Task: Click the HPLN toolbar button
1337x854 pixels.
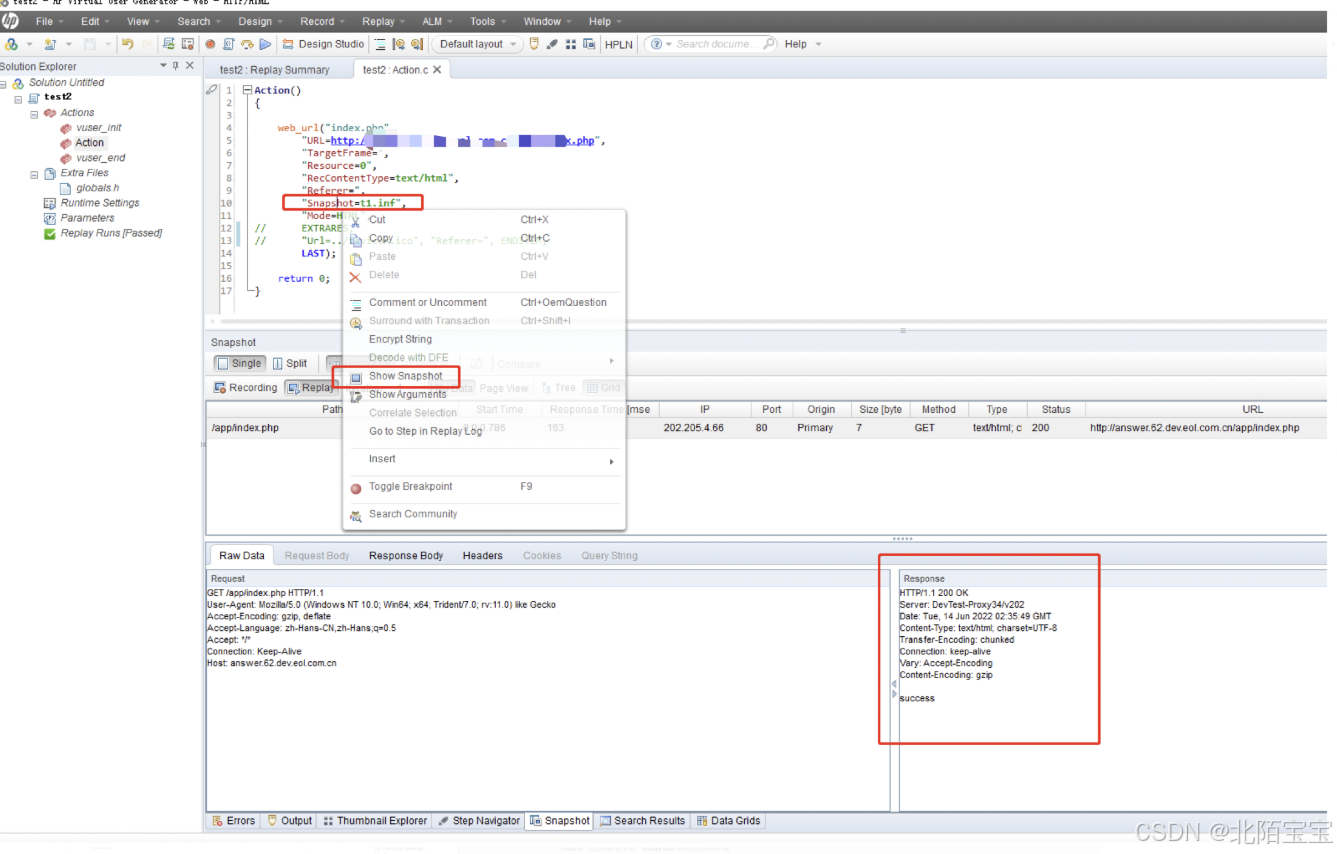Action: (x=619, y=44)
